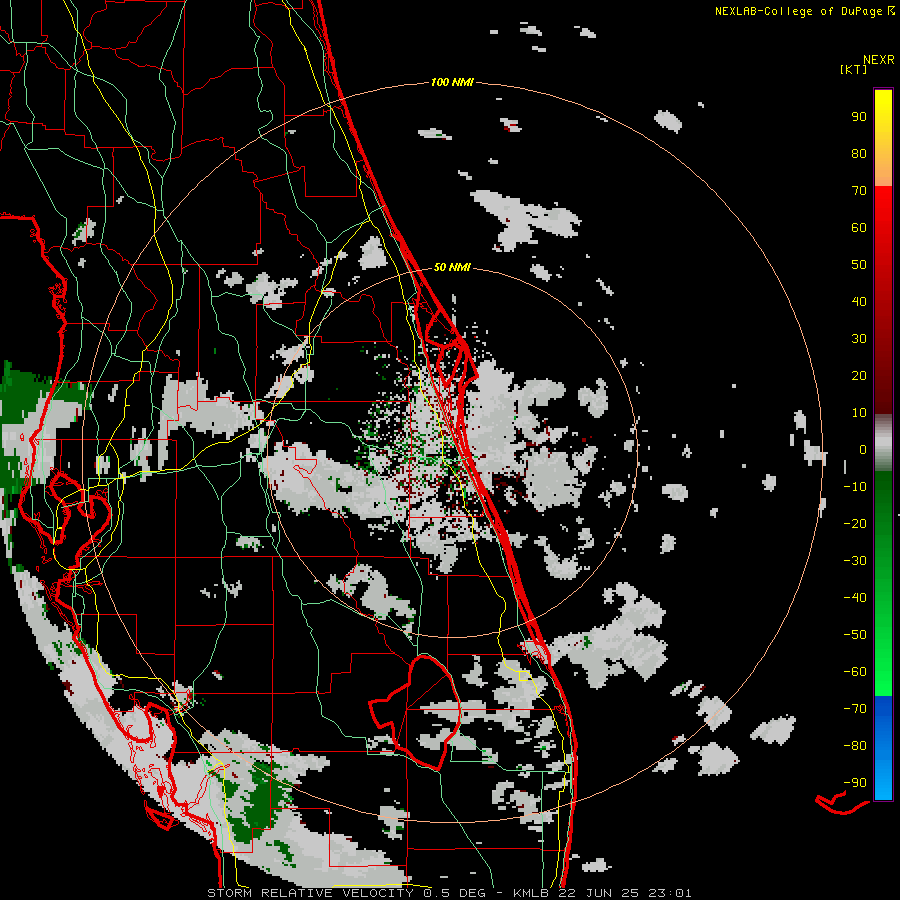This screenshot has width=900, height=900.
Task: Click the -70 value on velocity scale
Action: point(855,709)
